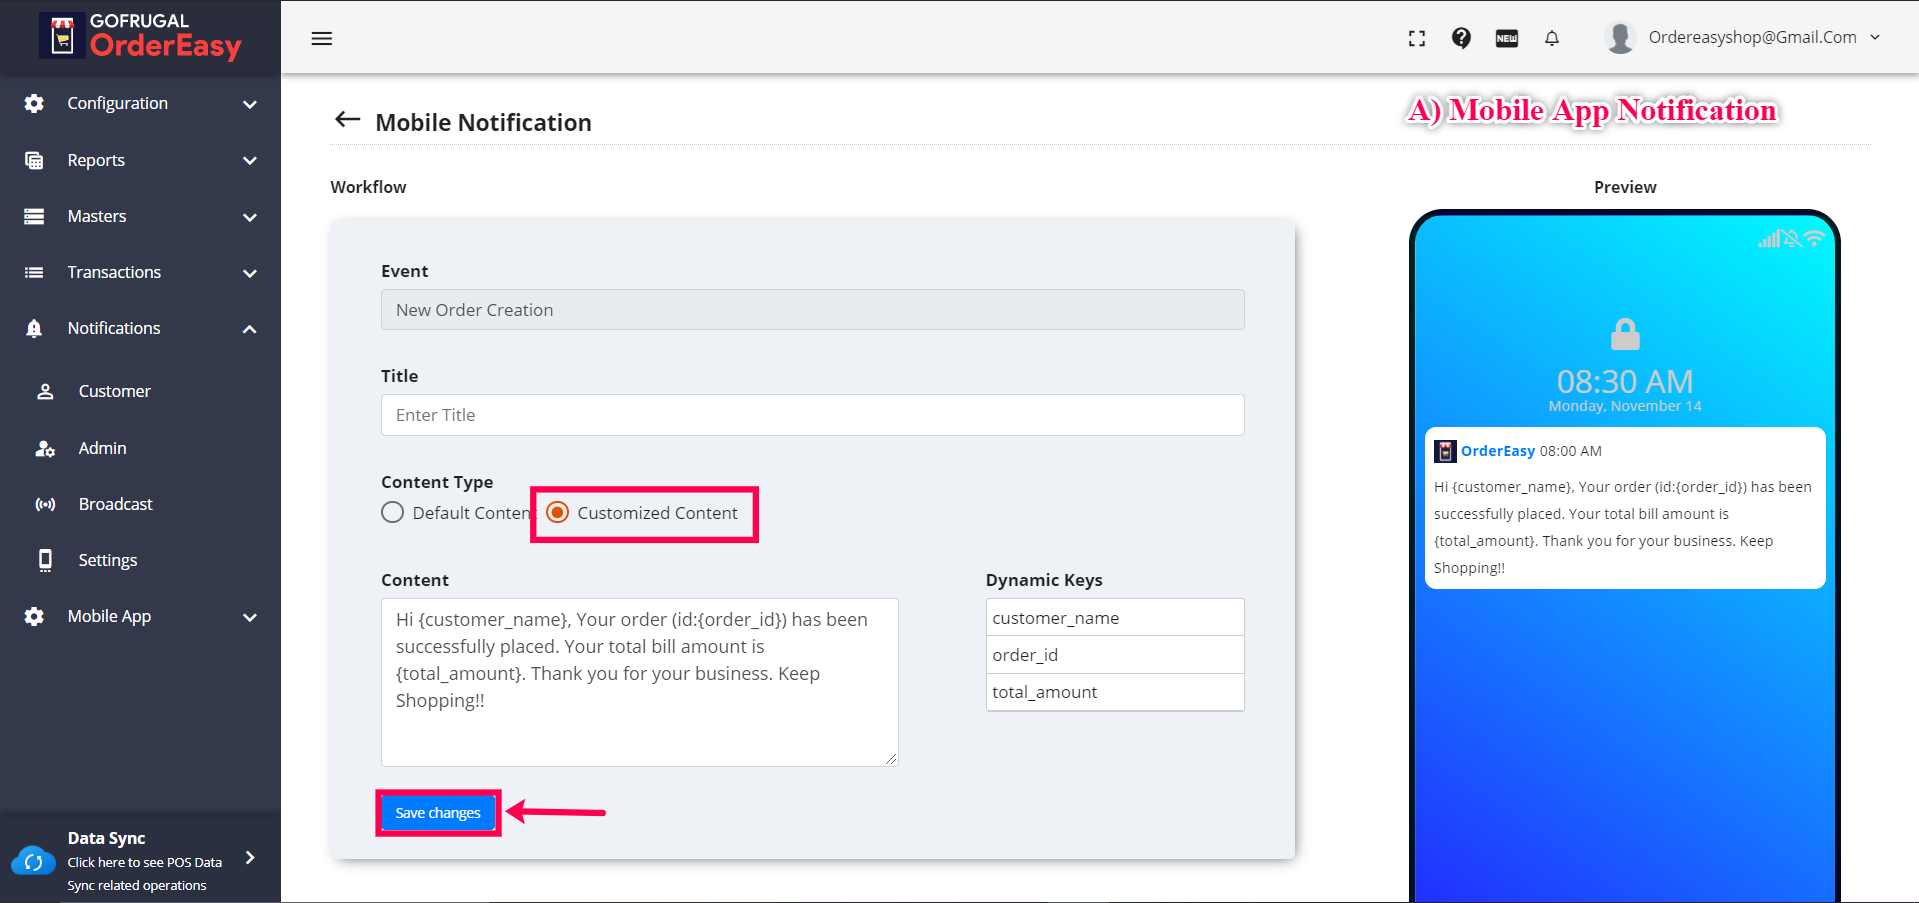Open the help question mark icon

click(1461, 38)
